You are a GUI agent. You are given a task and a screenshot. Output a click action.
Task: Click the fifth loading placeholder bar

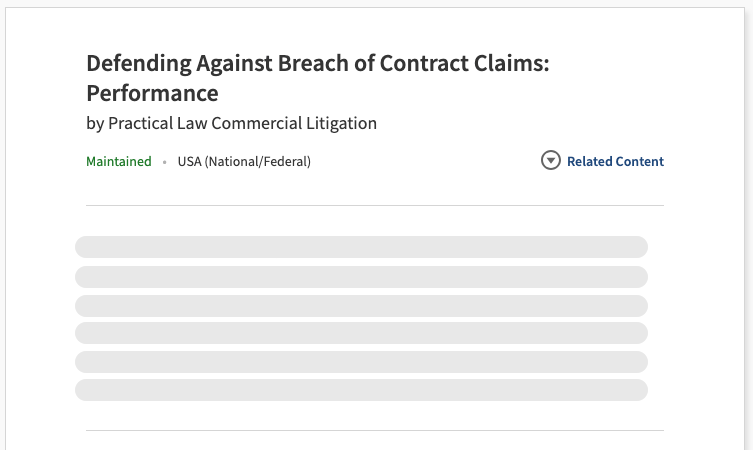coord(361,361)
